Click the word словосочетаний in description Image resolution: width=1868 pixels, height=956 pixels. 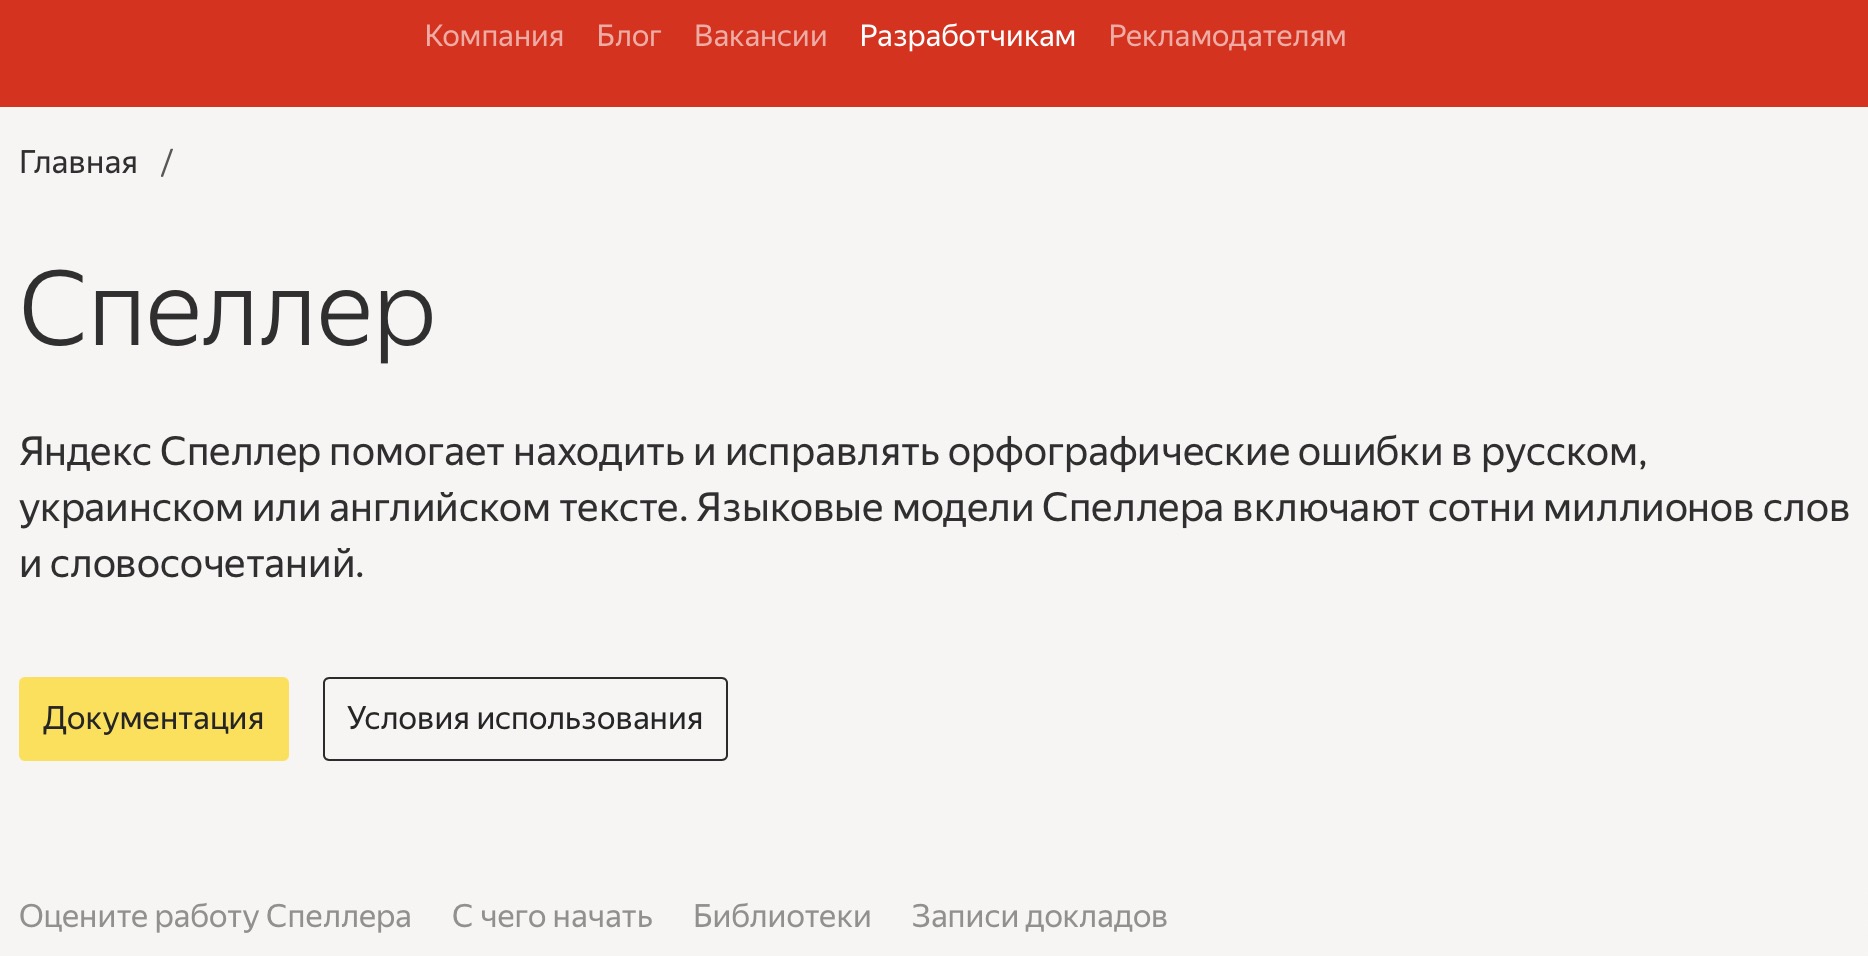tap(205, 565)
